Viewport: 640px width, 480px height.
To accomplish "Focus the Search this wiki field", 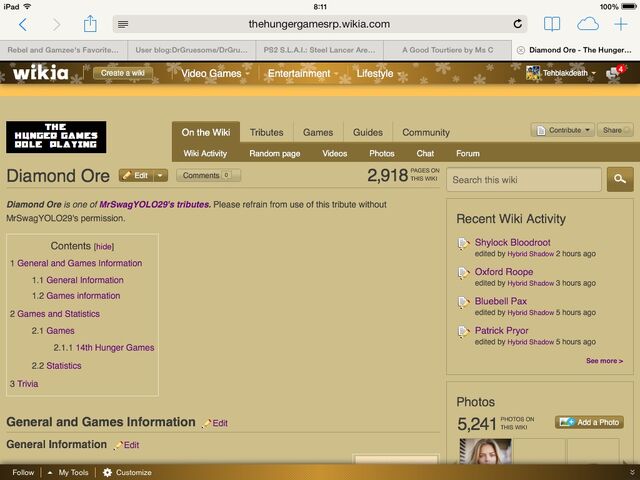I will pos(524,180).
